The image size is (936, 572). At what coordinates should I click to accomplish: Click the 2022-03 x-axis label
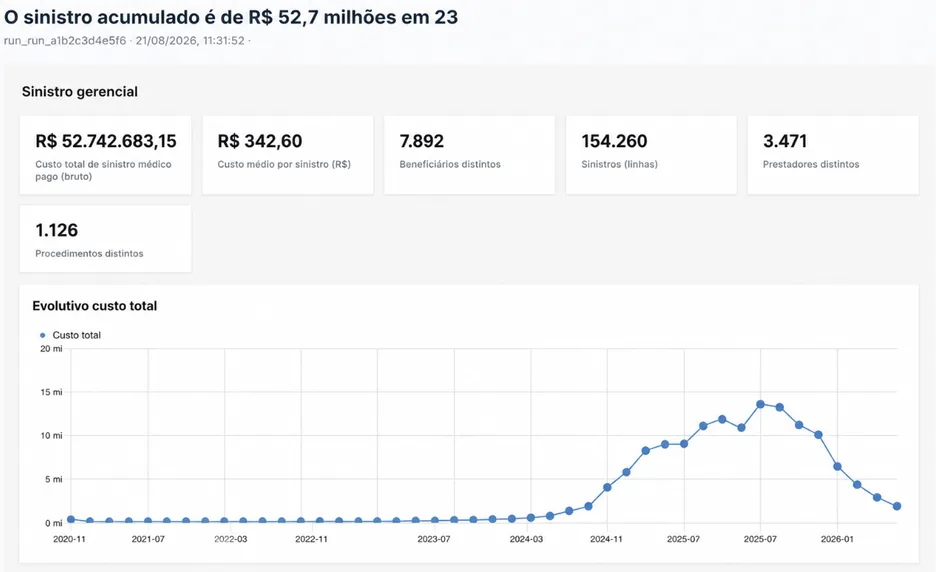point(230,539)
